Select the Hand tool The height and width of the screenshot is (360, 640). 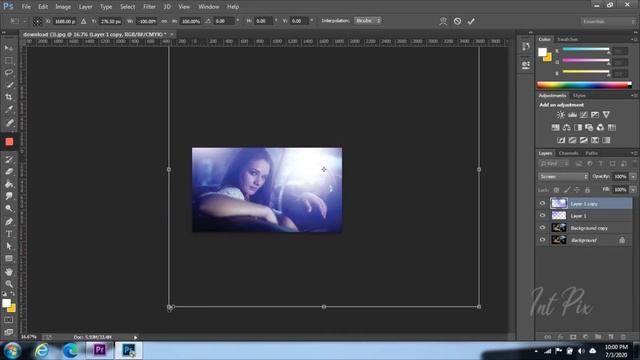9,271
